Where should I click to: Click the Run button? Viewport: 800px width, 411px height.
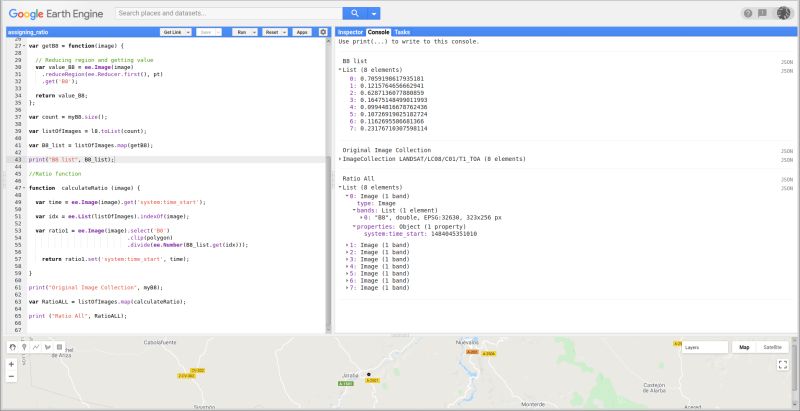241,32
